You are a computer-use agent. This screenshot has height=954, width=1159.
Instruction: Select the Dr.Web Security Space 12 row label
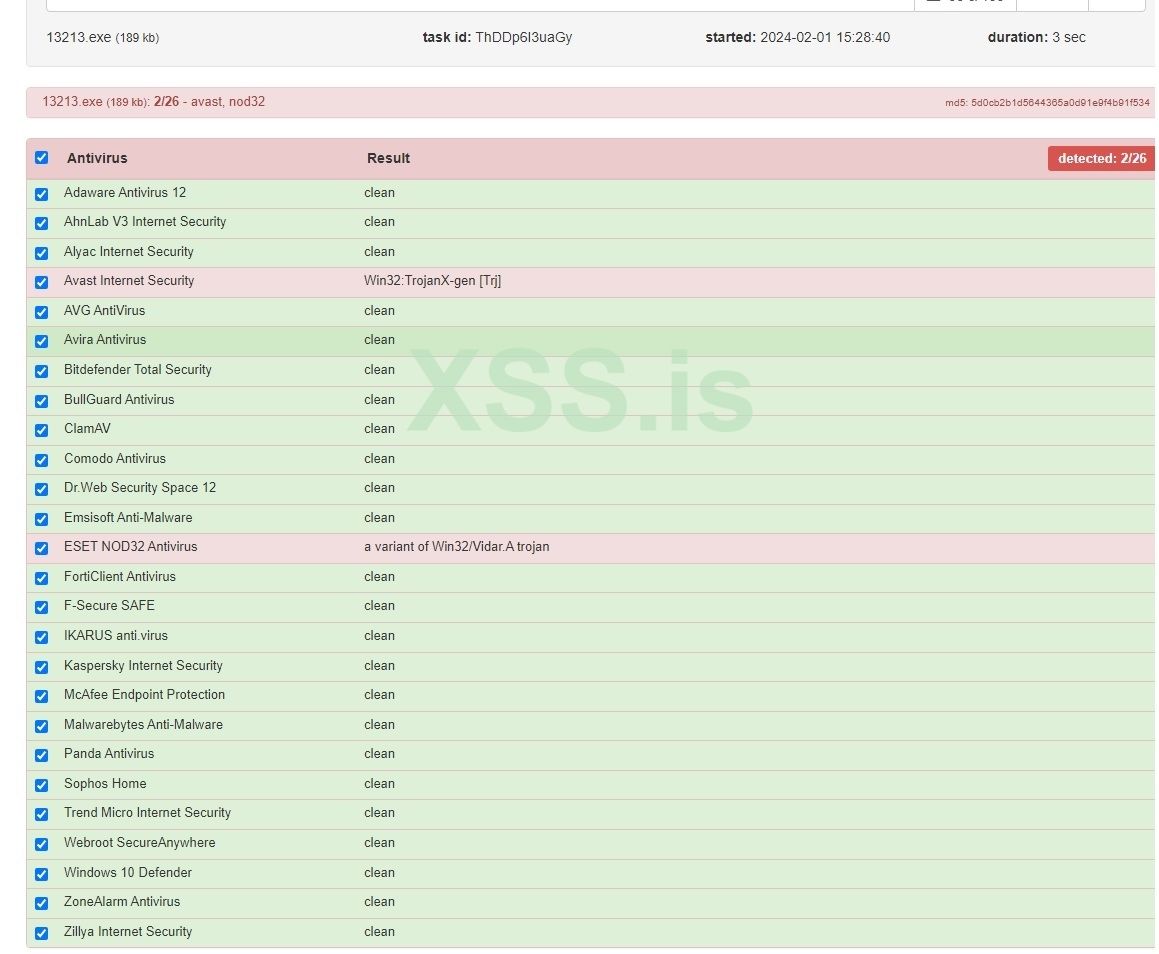140,488
